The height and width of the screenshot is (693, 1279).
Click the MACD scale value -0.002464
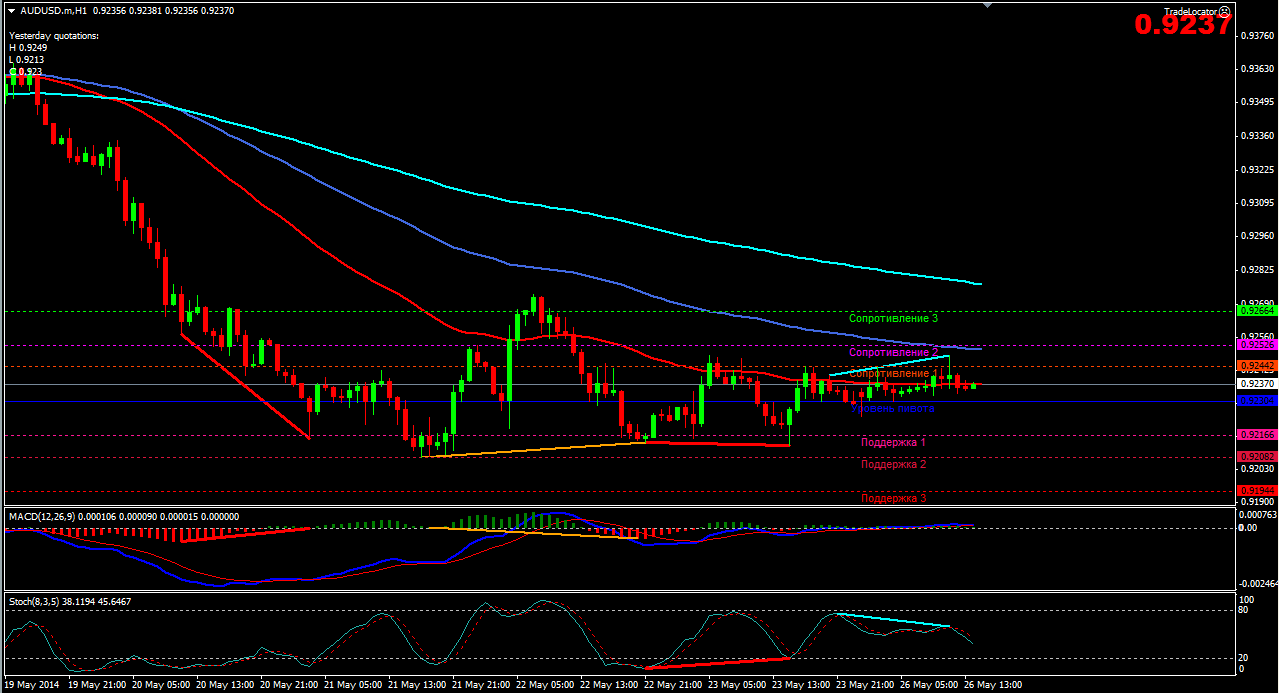click(1258, 583)
